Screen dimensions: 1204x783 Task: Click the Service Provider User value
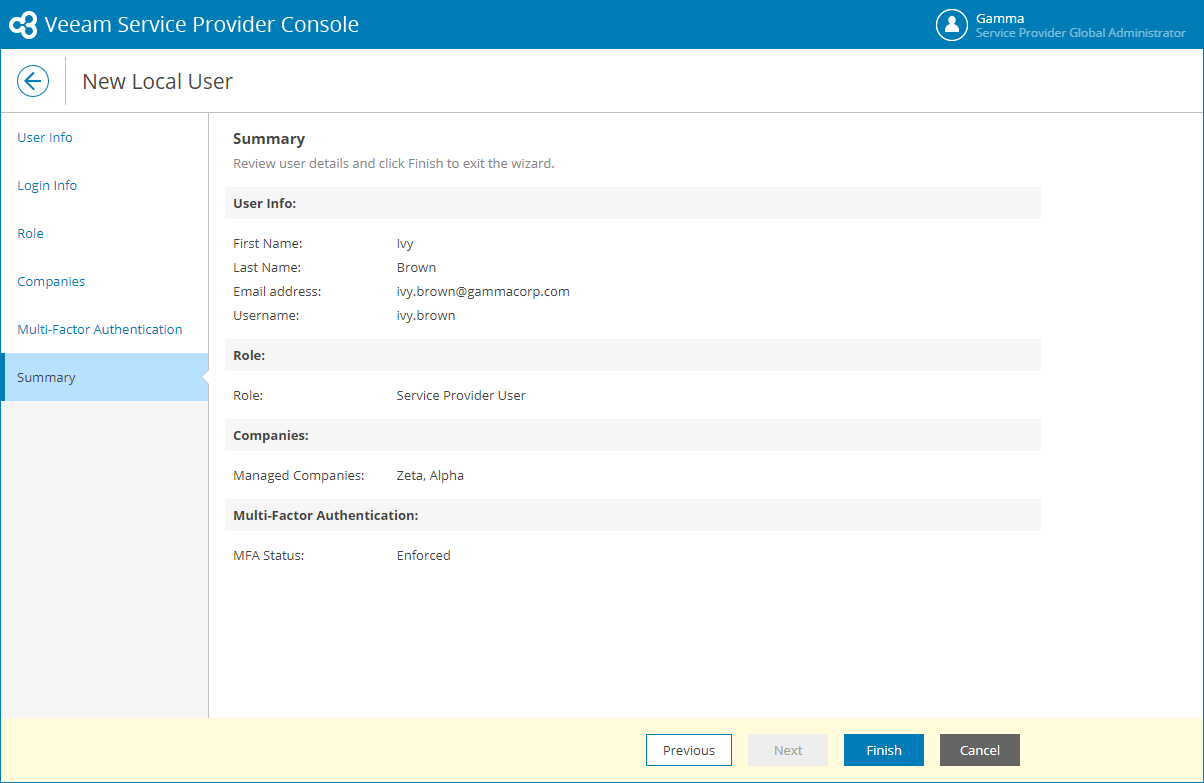(461, 395)
